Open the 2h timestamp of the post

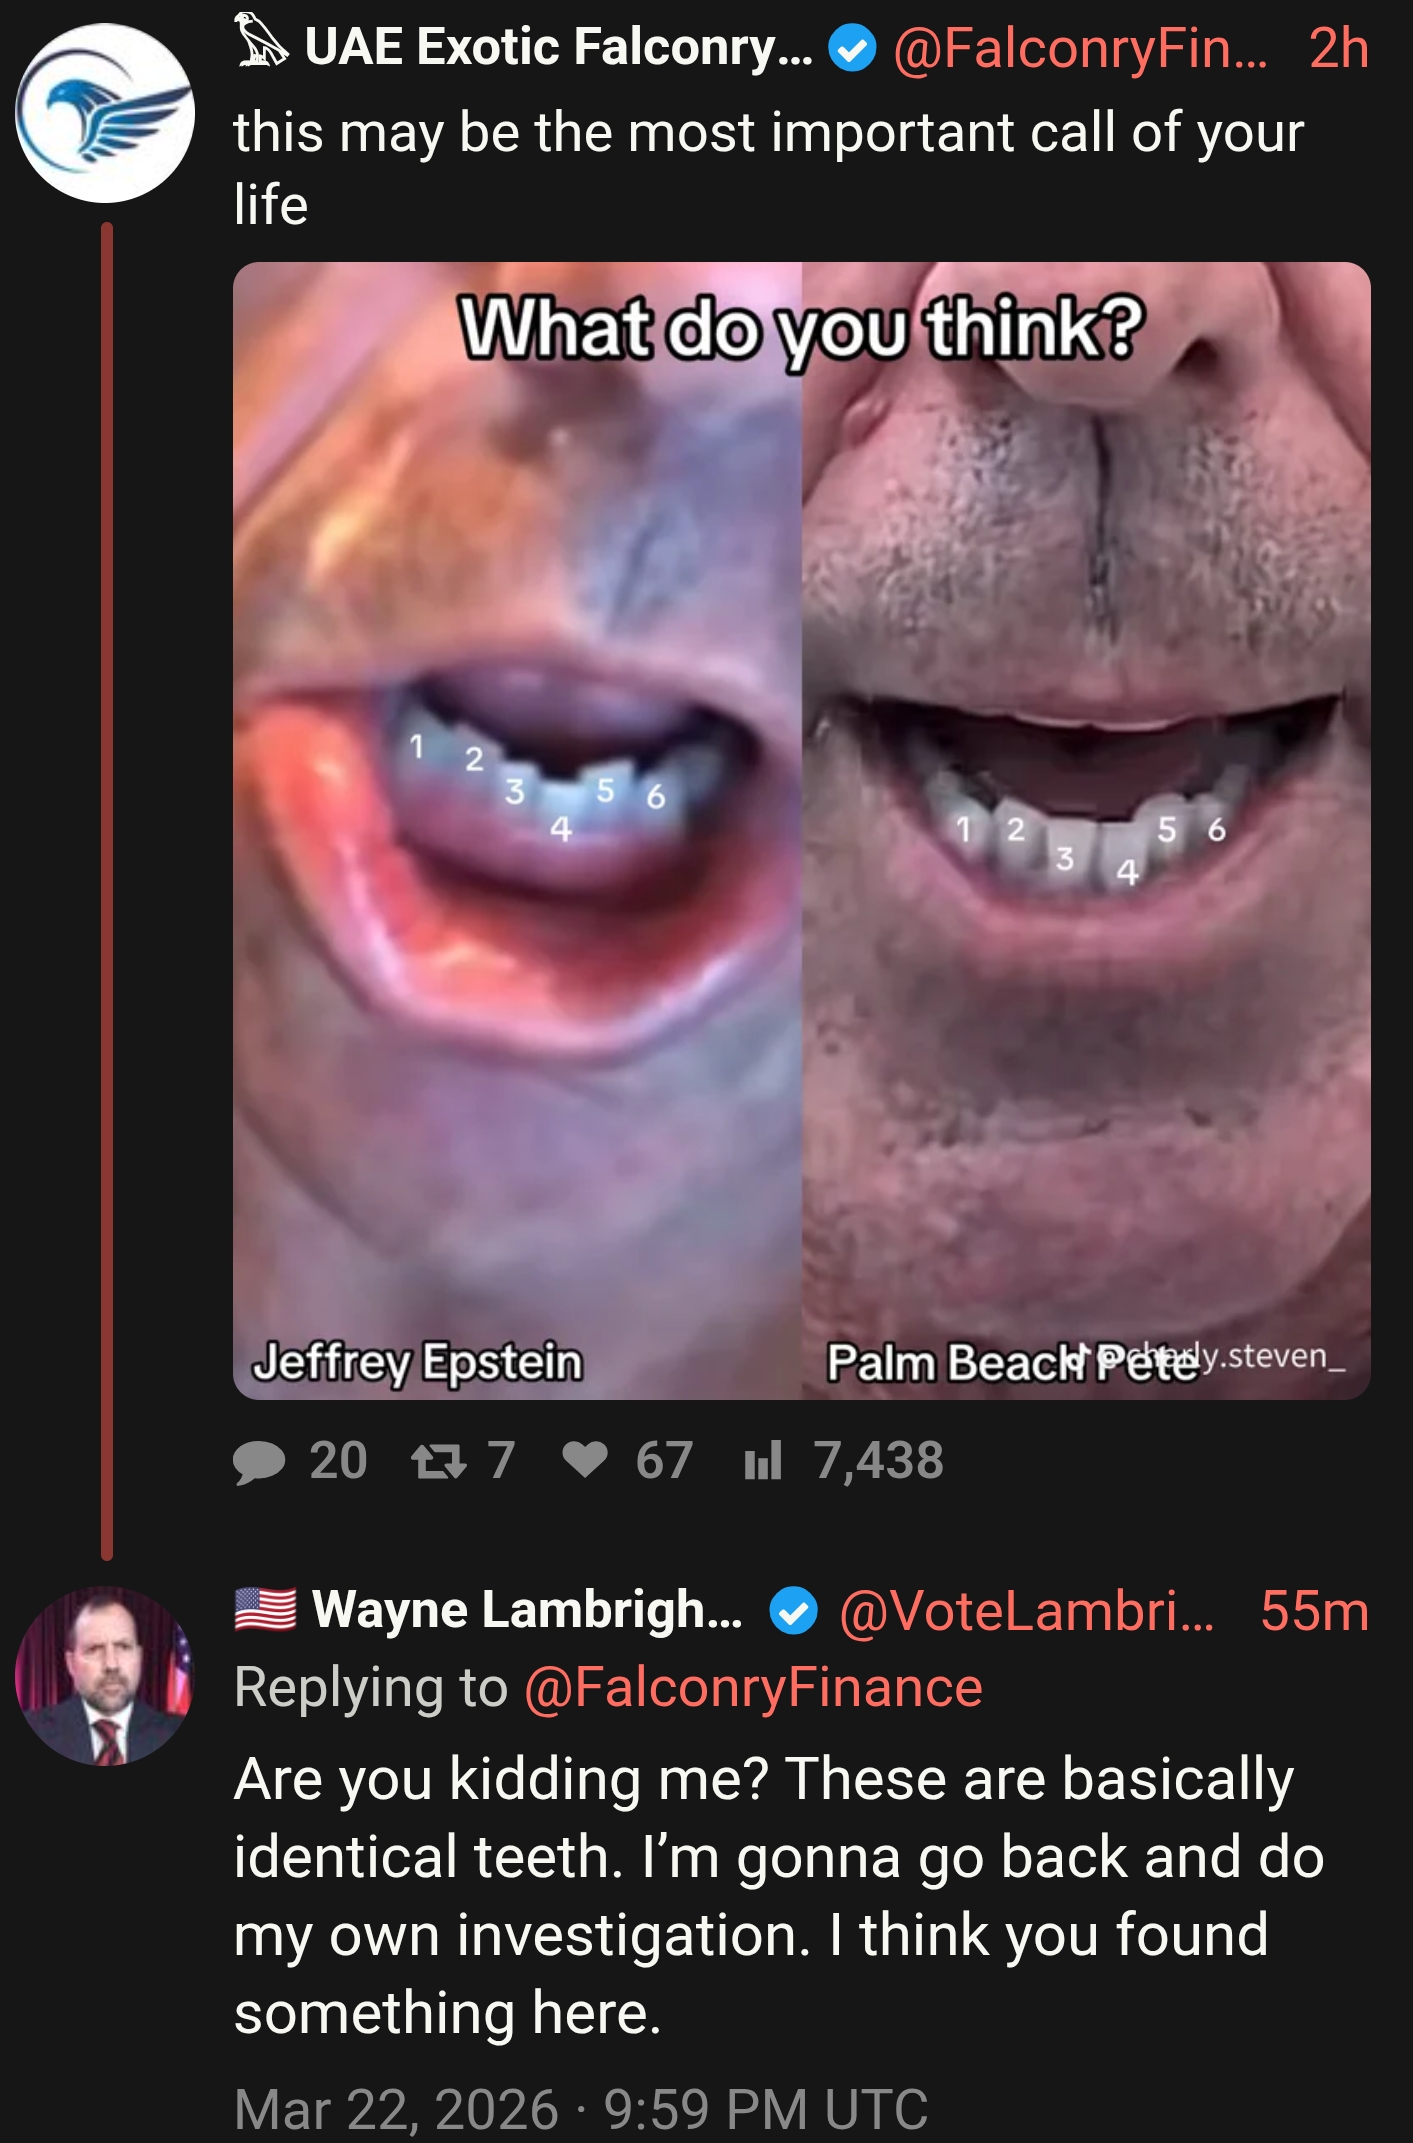click(1338, 48)
